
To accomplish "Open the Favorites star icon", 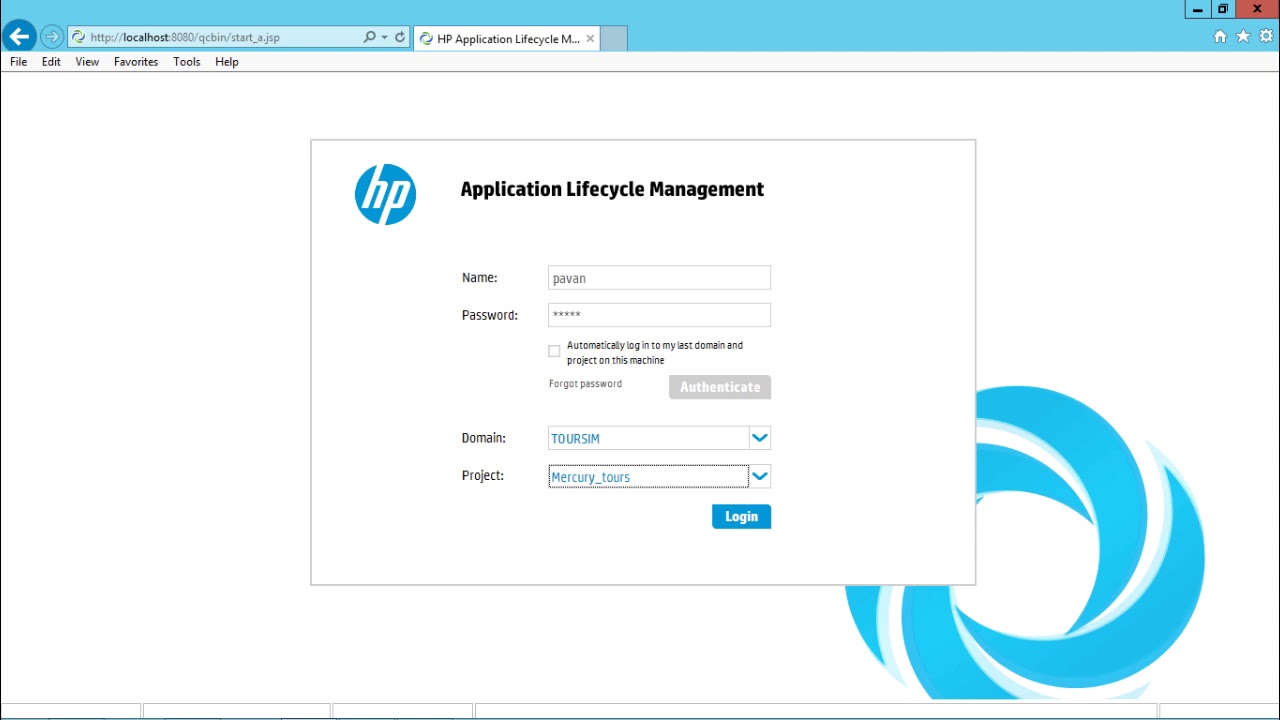I will 1243,36.
